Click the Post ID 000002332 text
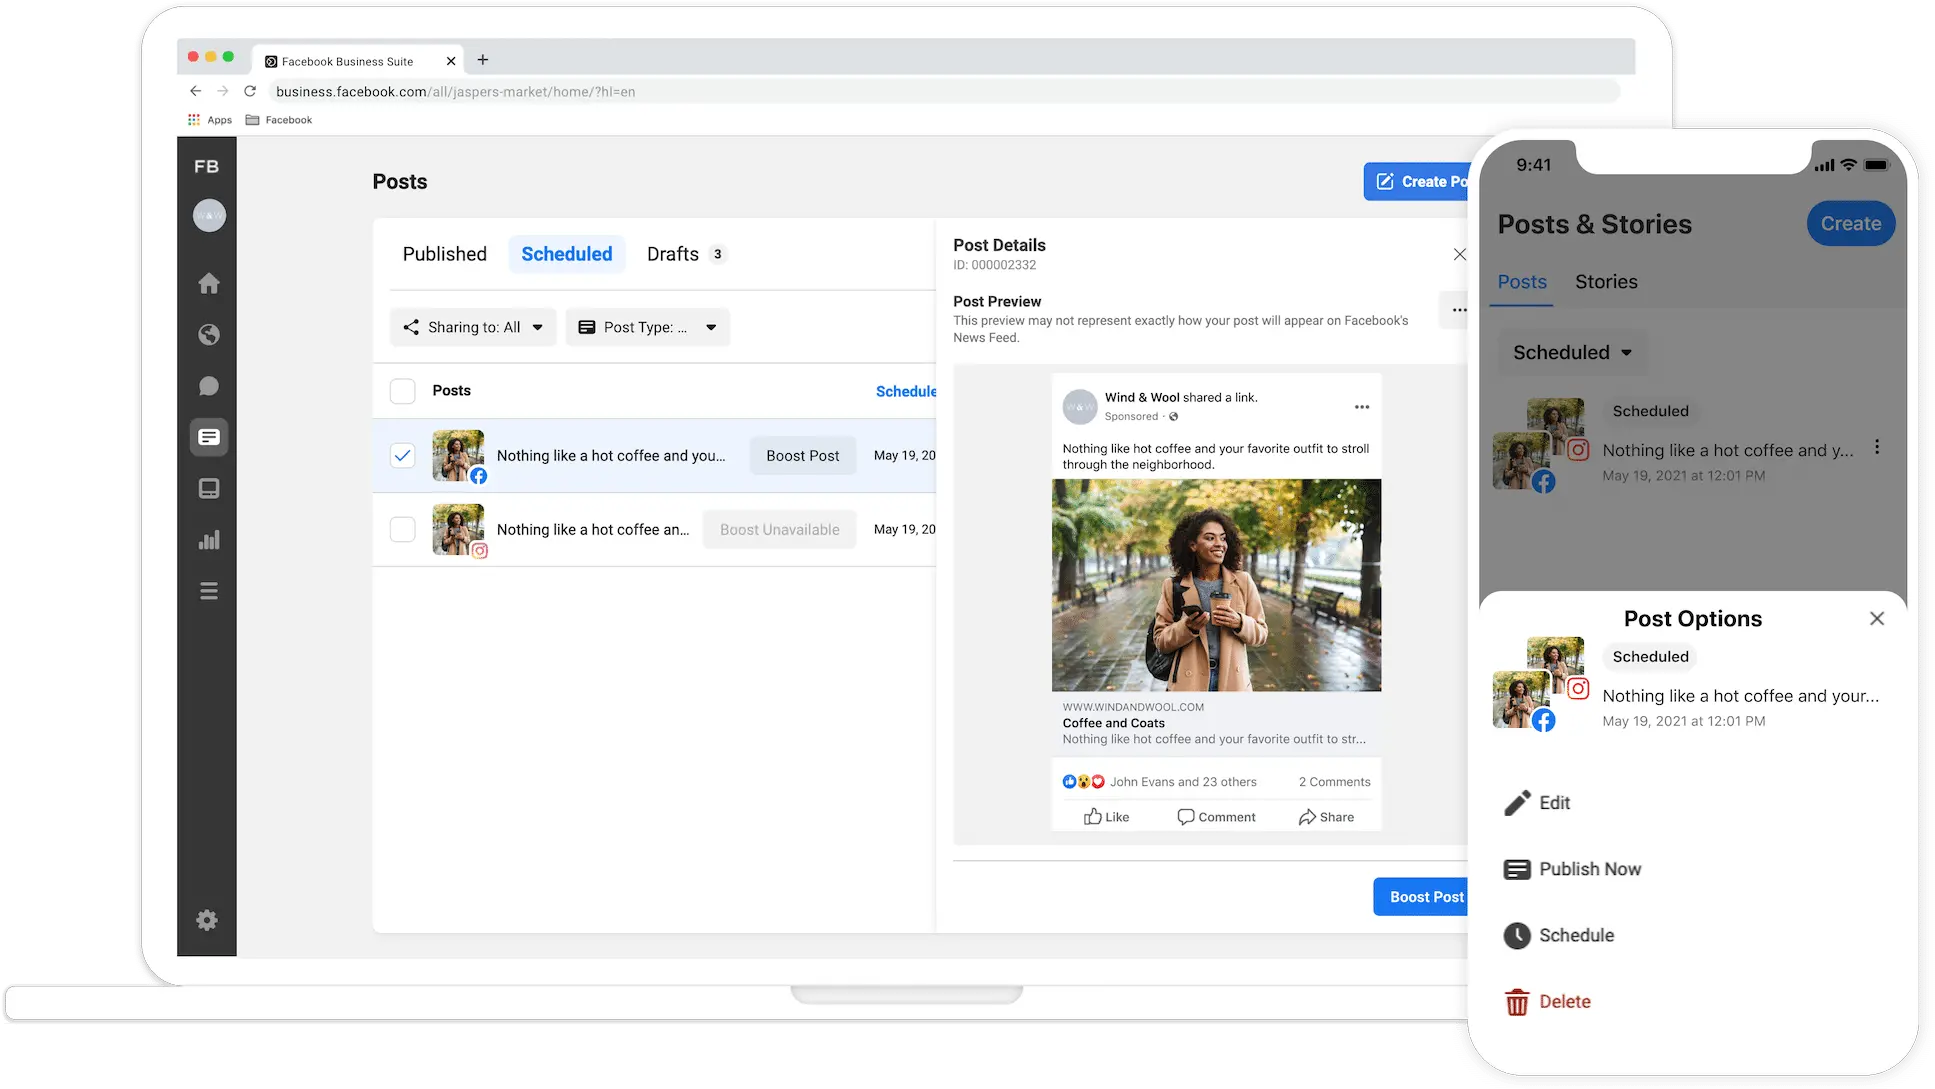Image resolution: width=1935 pixels, height=1089 pixels. click(x=994, y=265)
